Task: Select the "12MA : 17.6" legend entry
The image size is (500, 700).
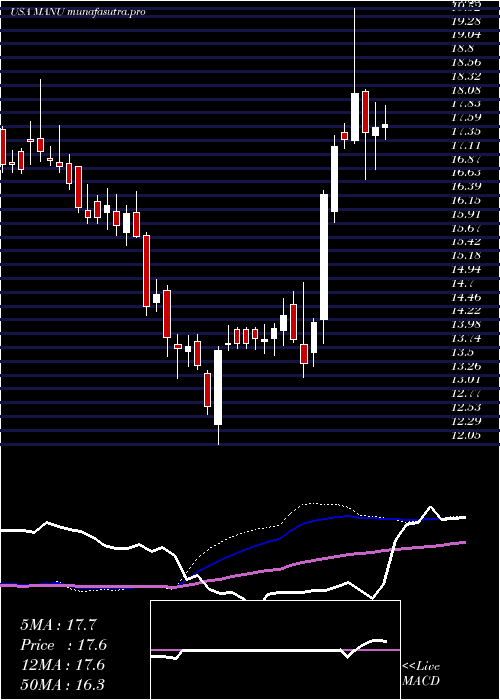Action: pyautogui.click(x=62, y=665)
